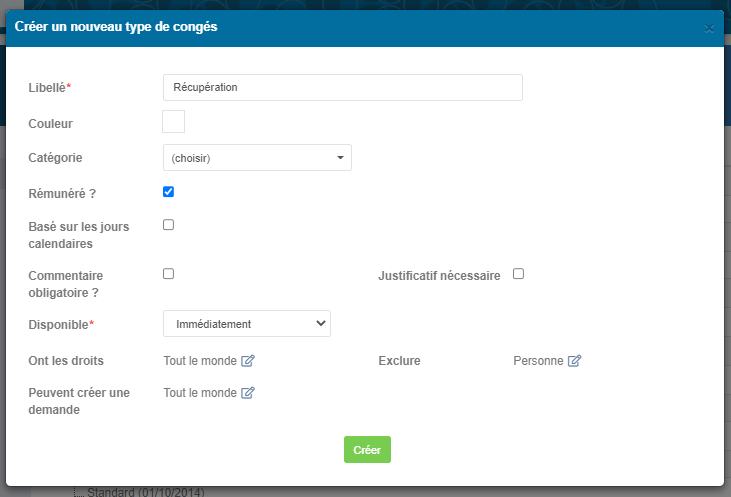Screen dimensions: 731x497
Task: Click the edit icon next to Personne
Action: [574, 360]
